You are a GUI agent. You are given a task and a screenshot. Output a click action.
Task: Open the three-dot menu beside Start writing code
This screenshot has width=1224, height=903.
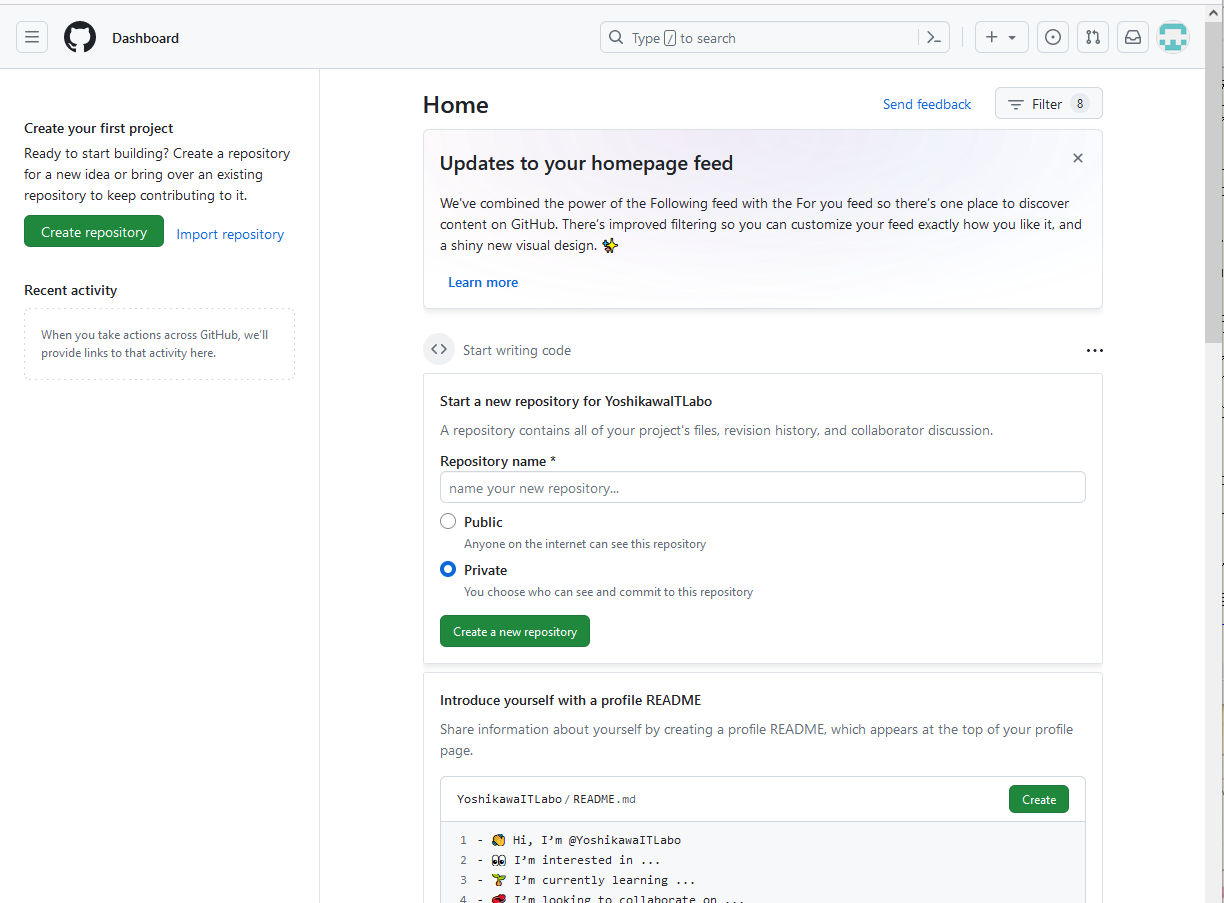pos(1094,351)
